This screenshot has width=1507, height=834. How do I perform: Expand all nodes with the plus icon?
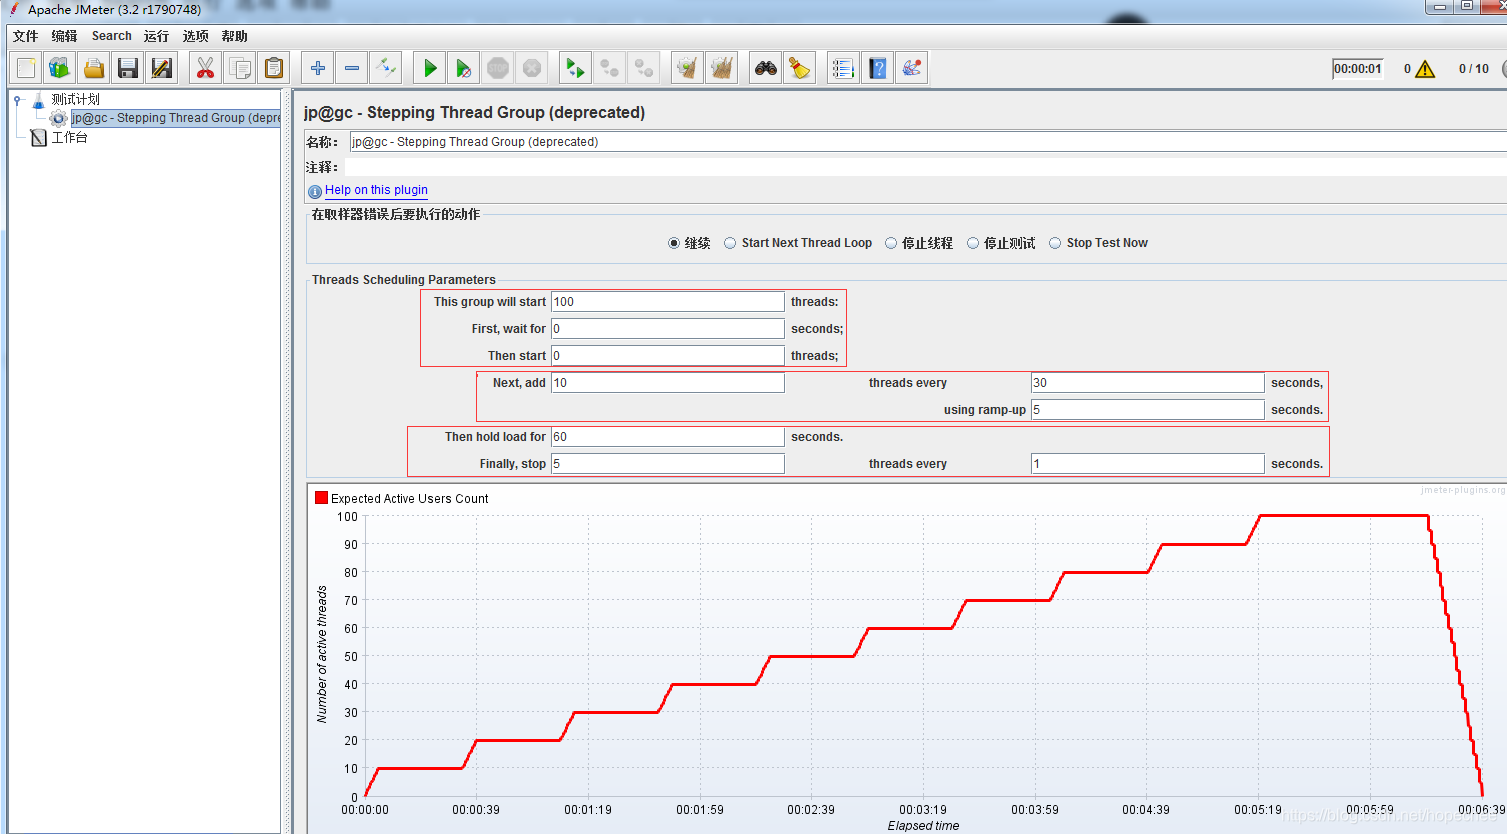point(317,68)
